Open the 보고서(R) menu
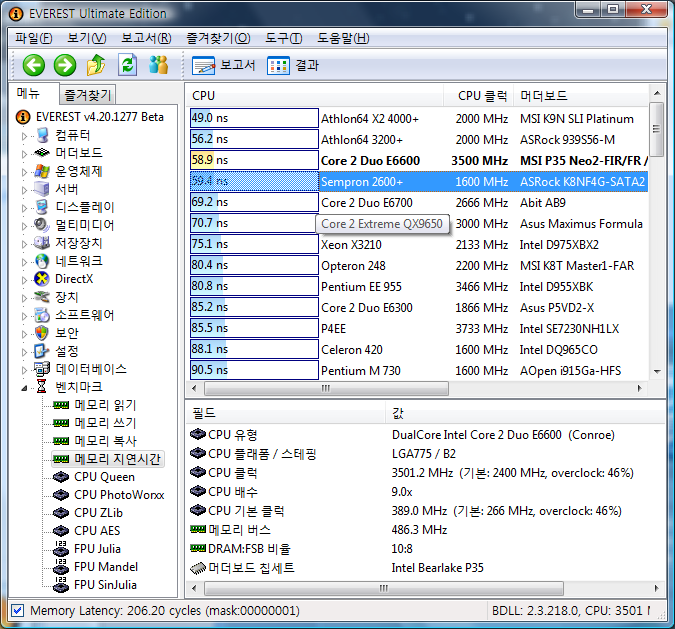Image resolution: width=675 pixels, height=629 pixels. click(146, 38)
